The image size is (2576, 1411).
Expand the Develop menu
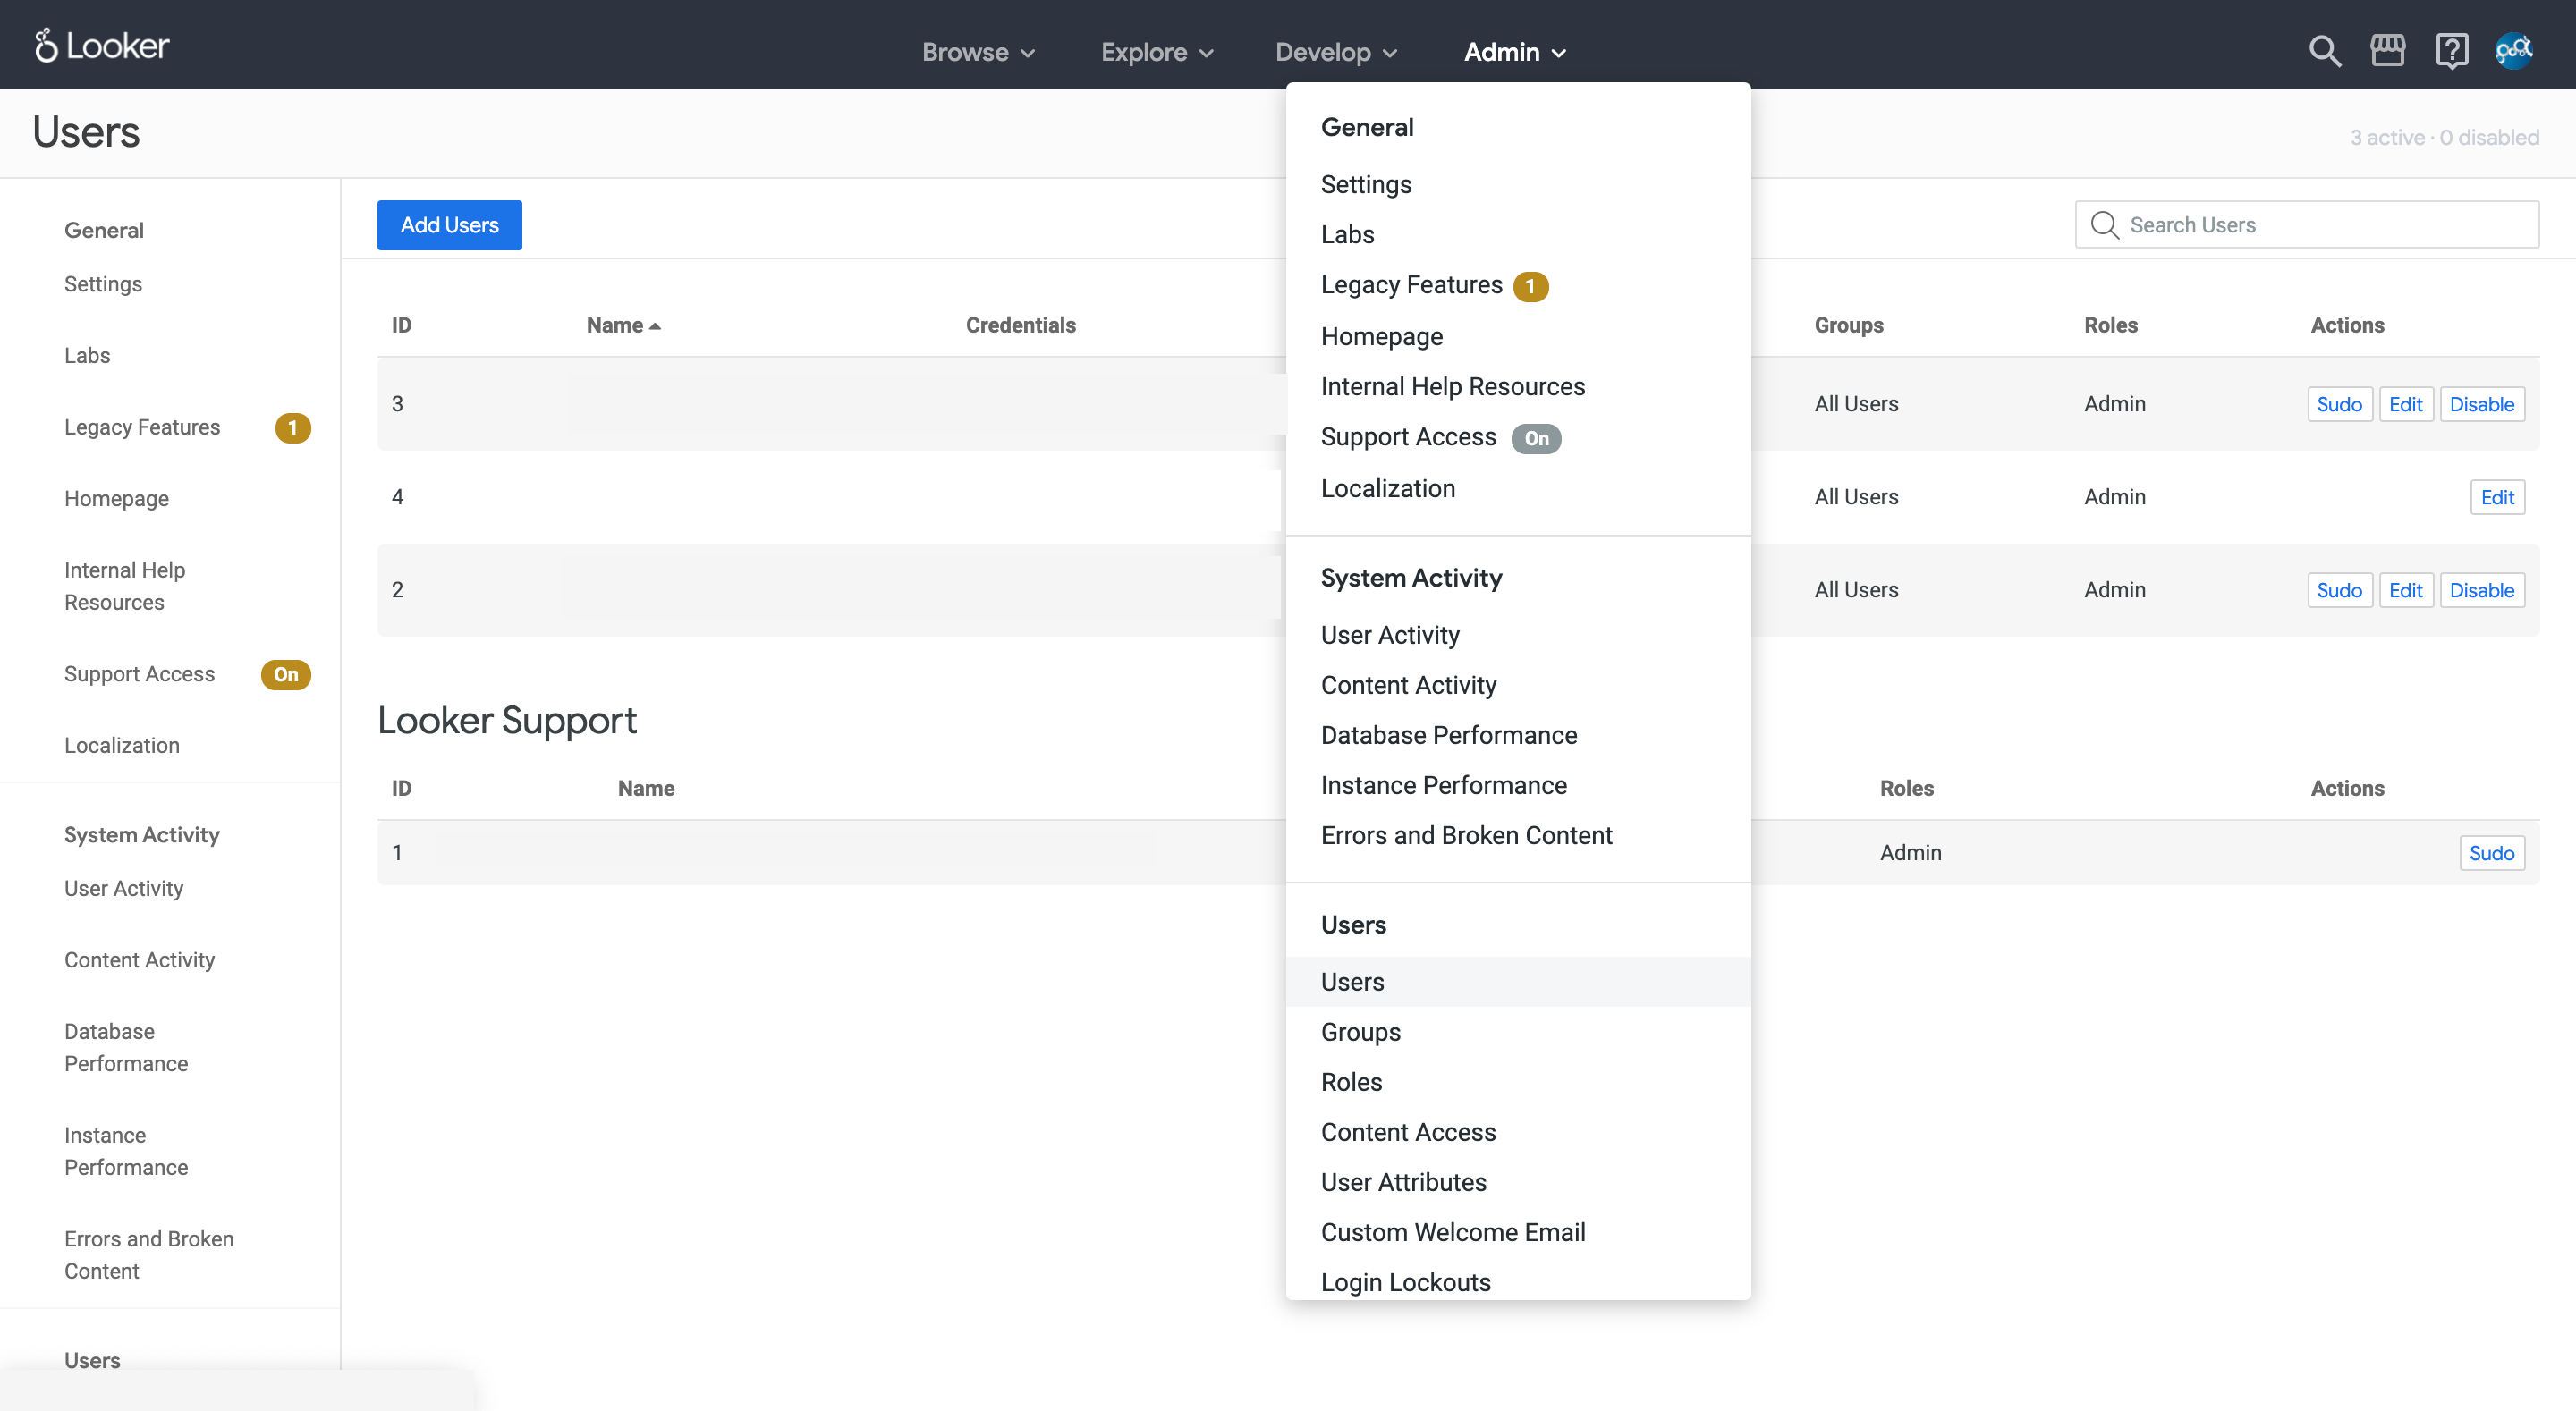(x=1336, y=52)
